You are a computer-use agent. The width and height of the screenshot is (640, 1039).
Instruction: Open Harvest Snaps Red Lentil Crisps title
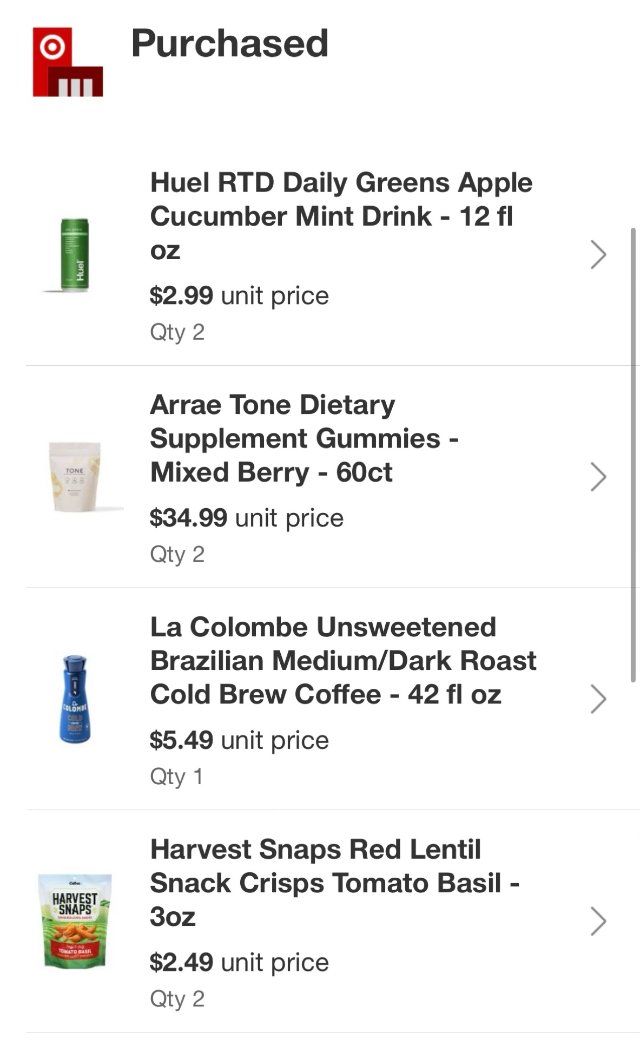[x=334, y=882]
